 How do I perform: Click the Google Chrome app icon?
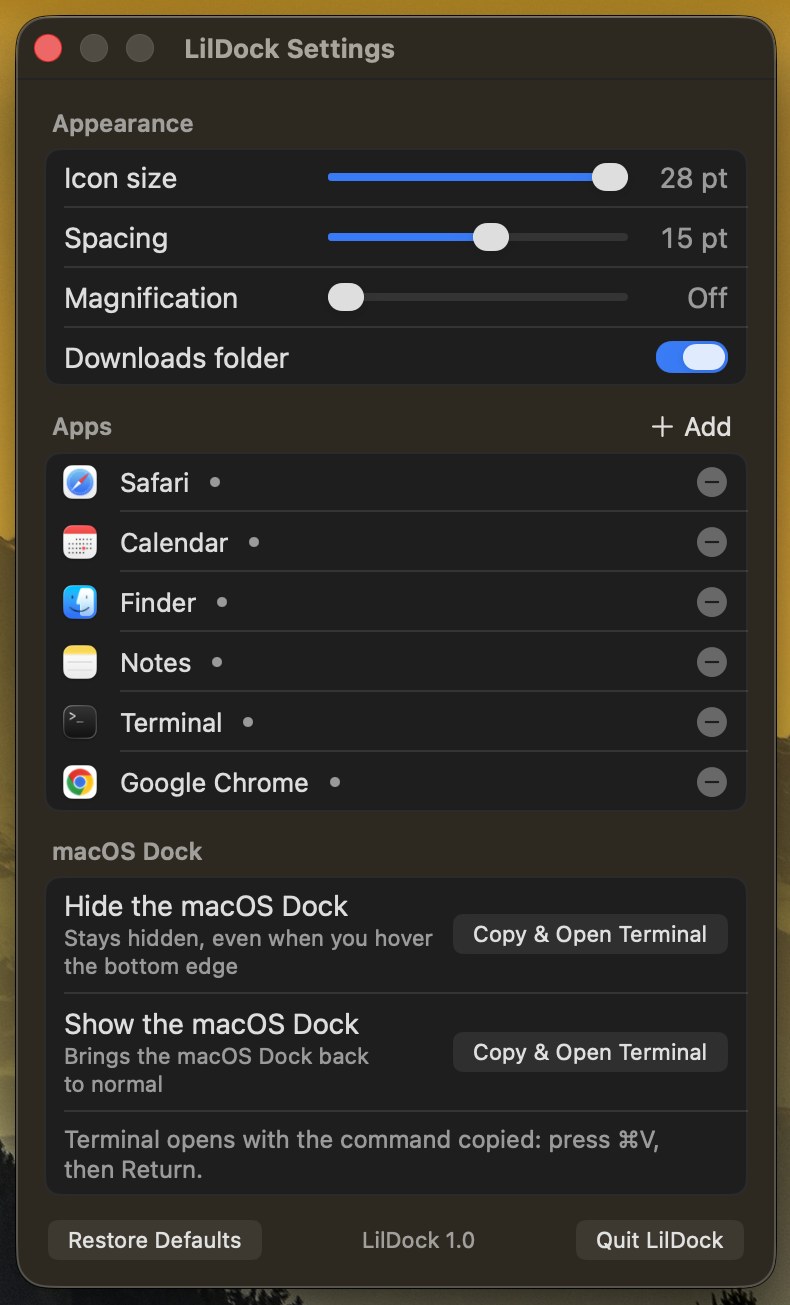(x=80, y=782)
